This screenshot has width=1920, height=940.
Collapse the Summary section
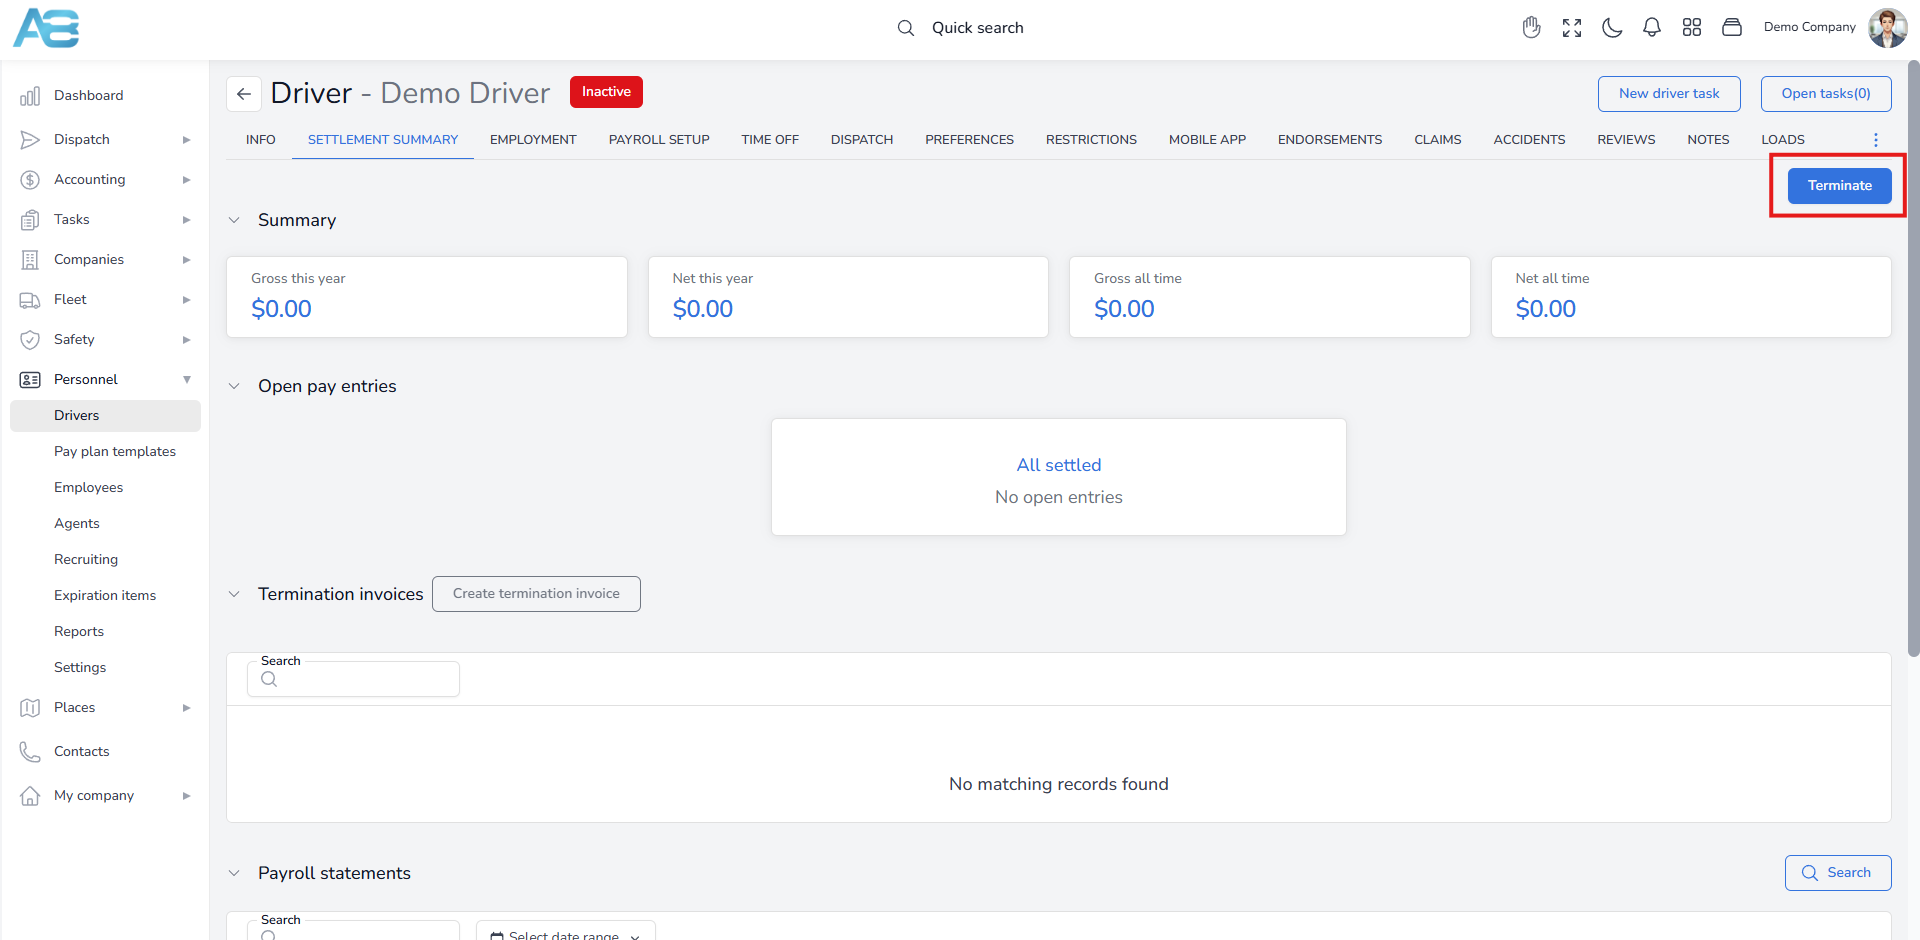coord(234,220)
